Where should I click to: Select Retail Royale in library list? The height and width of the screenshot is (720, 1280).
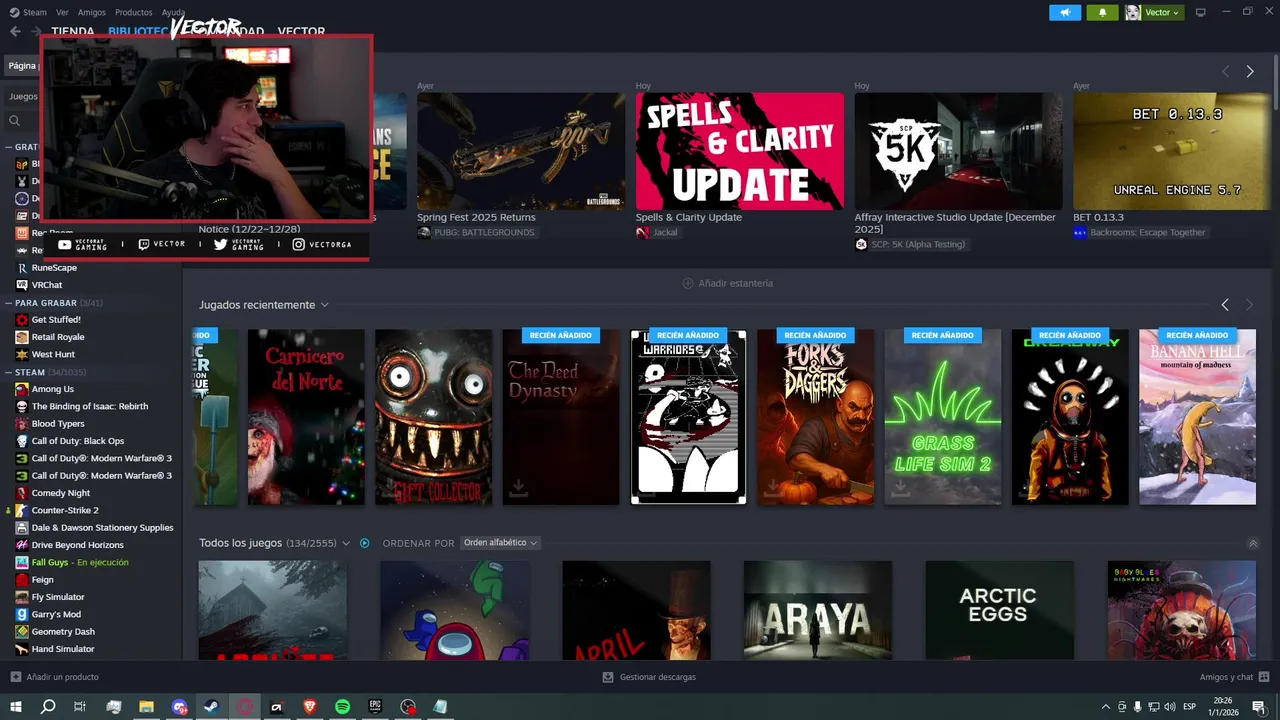pos(58,337)
